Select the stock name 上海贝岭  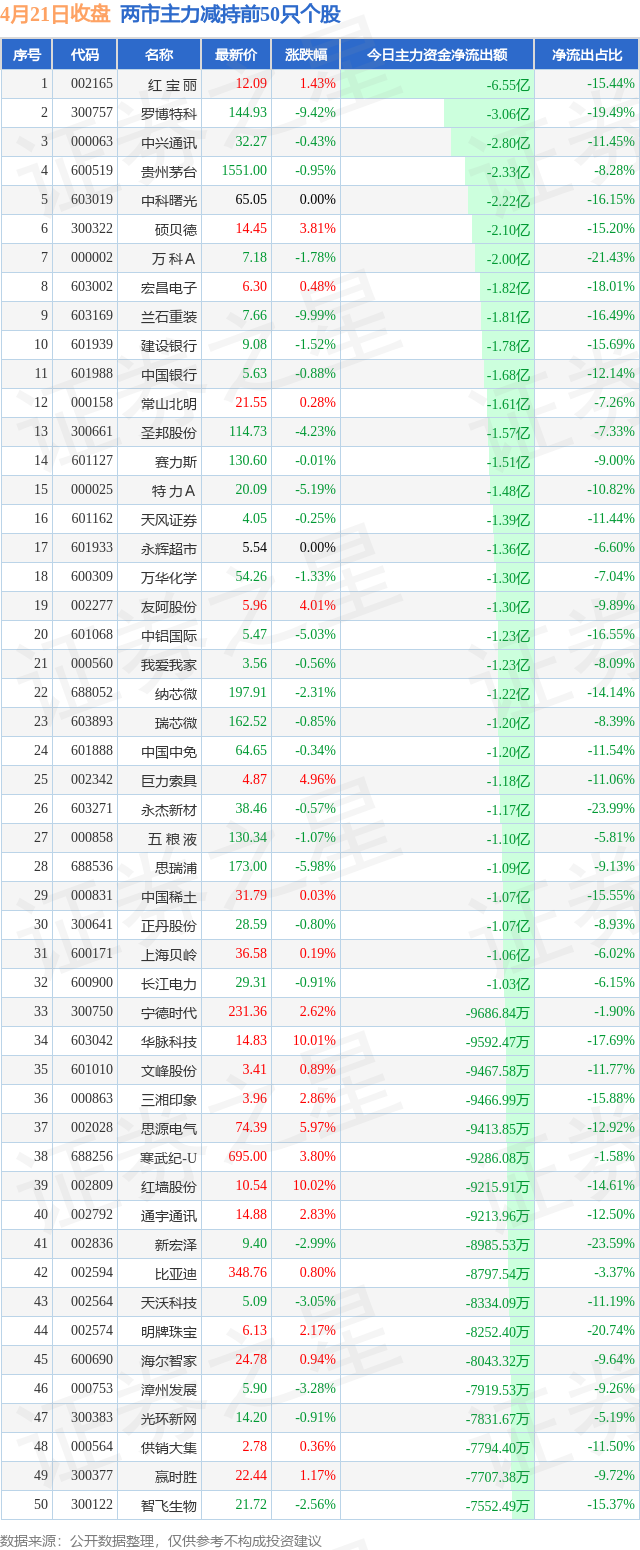coord(169,954)
